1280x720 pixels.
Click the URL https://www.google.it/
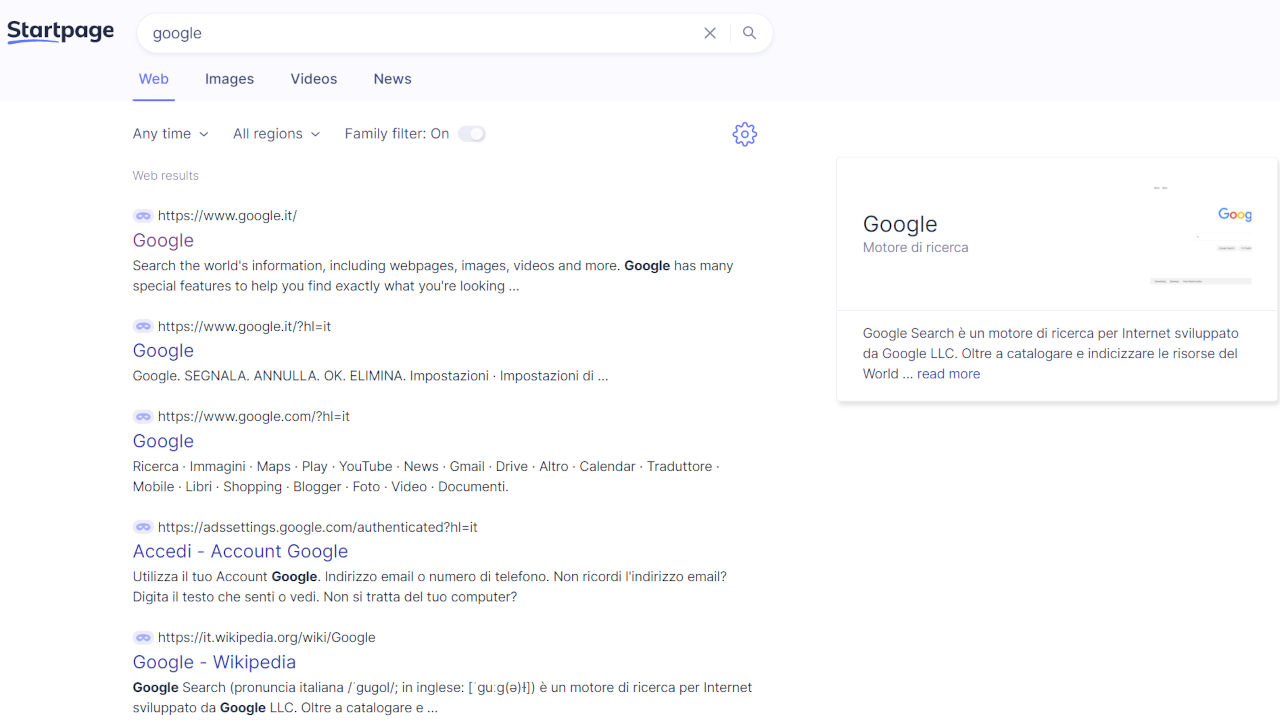pyautogui.click(x=227, y=216)
